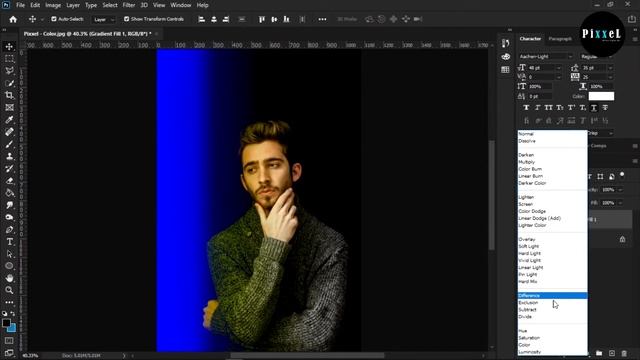Click the background color swatch
Image resolution: width=640 pixels, height=360 pixels.
[x=13, y=329]
